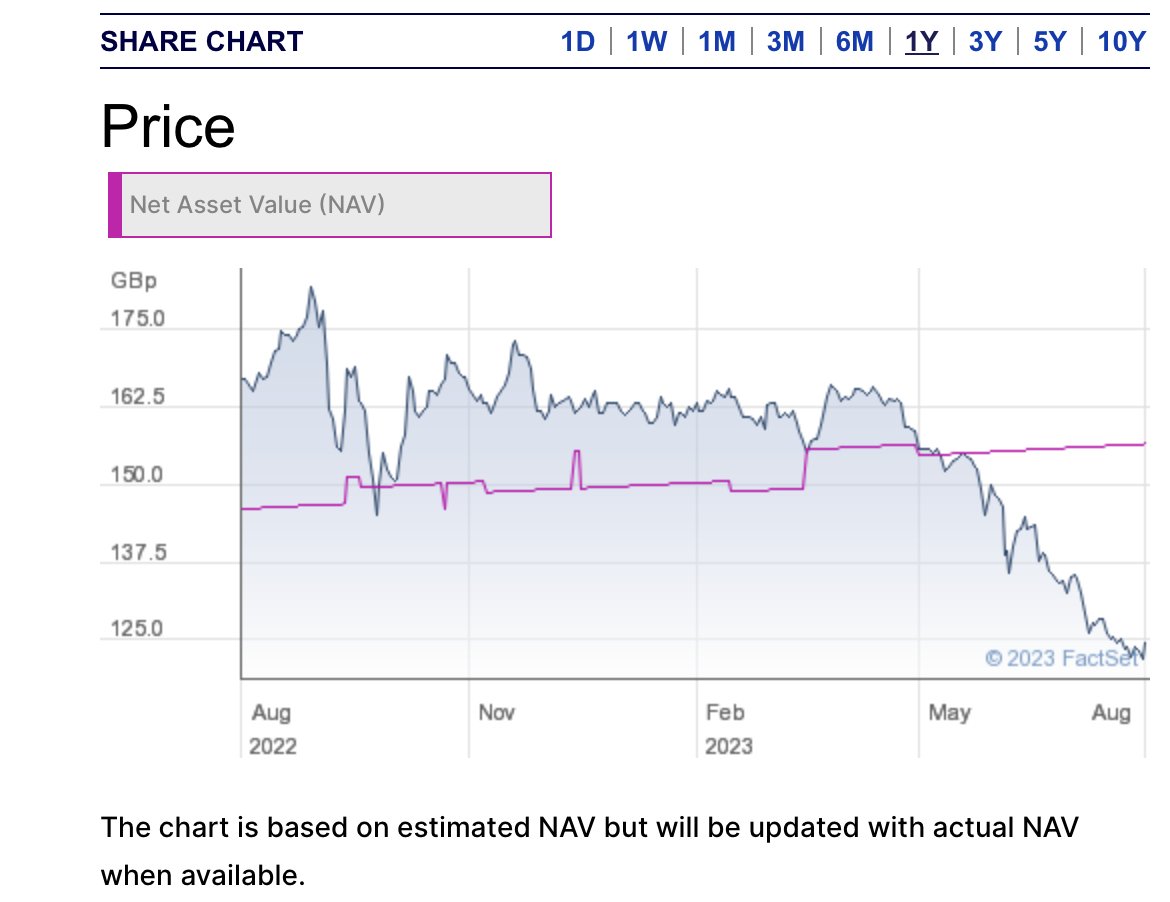Click the magenta NAV color bar

(115, 205)
